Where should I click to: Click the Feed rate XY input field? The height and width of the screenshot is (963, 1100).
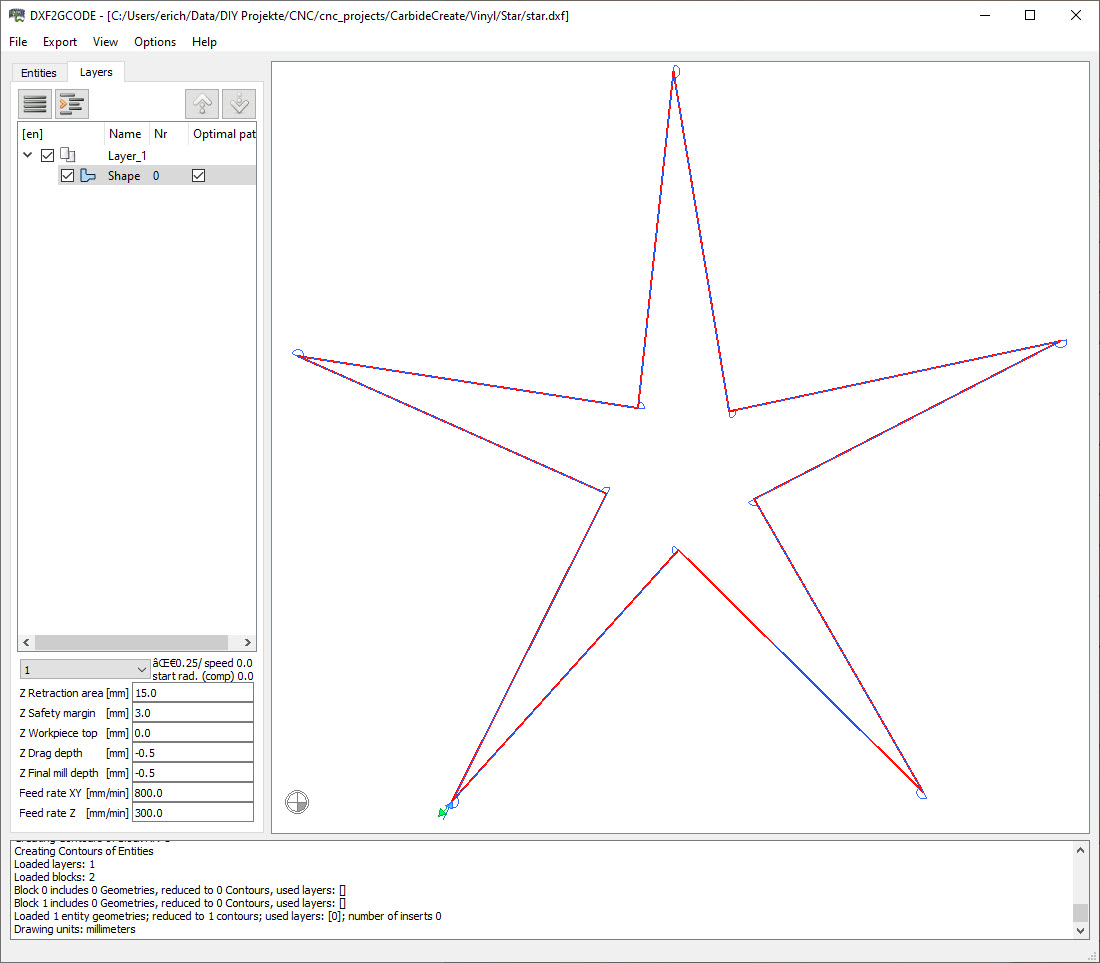(x=193, y=793)
